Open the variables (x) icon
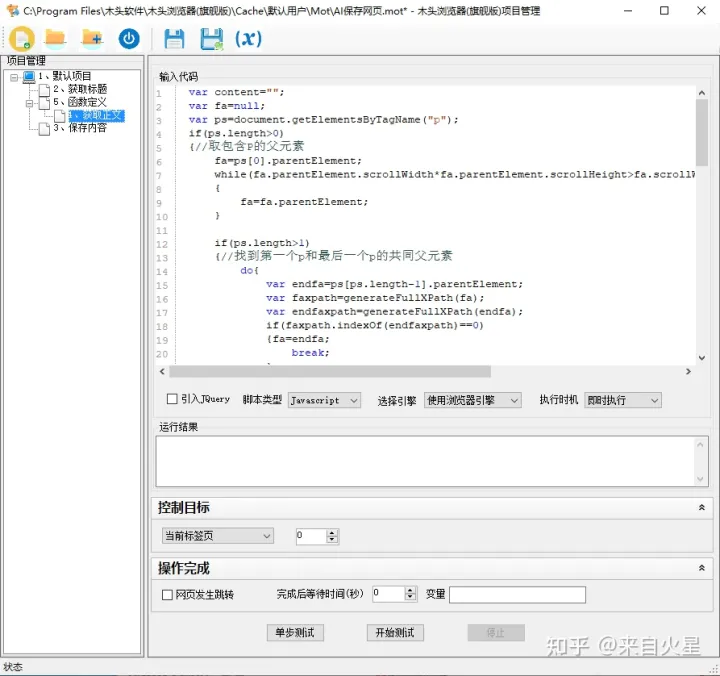Viewport: 720px width, 676px height. pyautogui.click(x=248, y=39)
